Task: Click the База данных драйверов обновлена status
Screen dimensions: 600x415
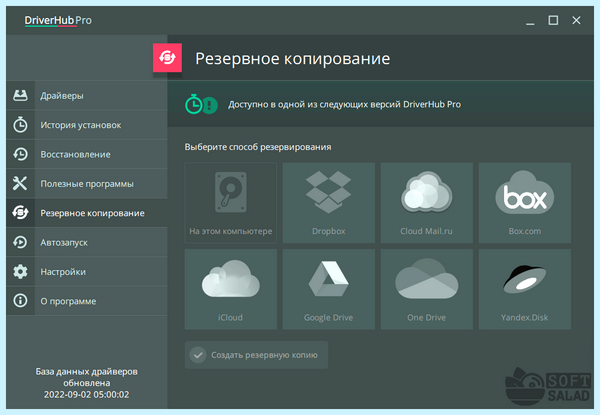Action: (x=86, y=377)
